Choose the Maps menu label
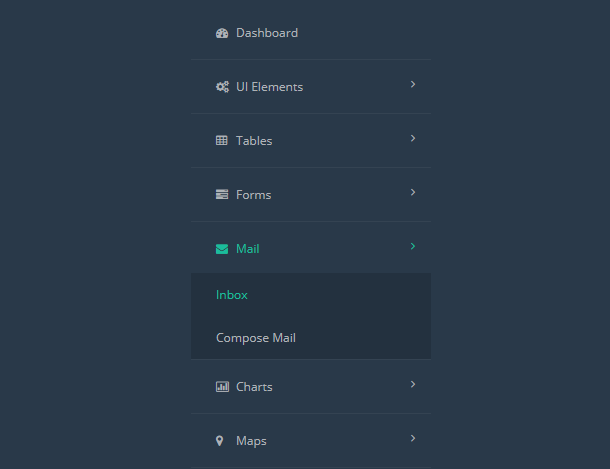 coord(251,441)
